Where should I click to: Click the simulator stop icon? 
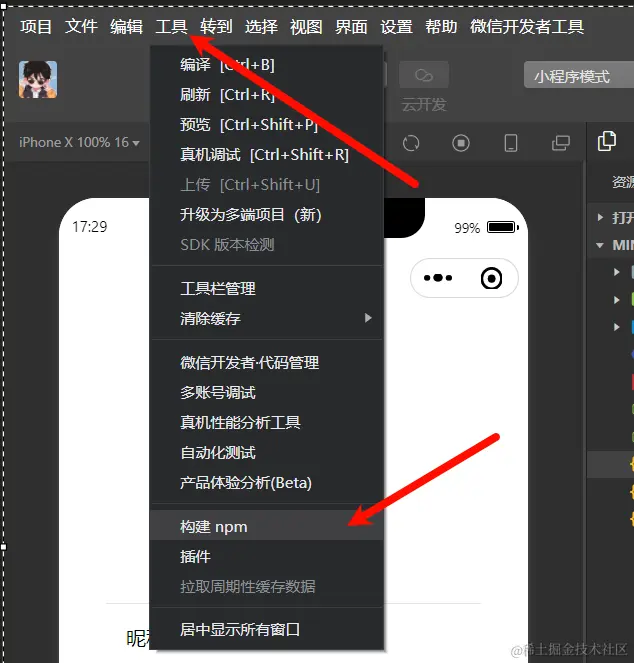(x=461, y=143)
